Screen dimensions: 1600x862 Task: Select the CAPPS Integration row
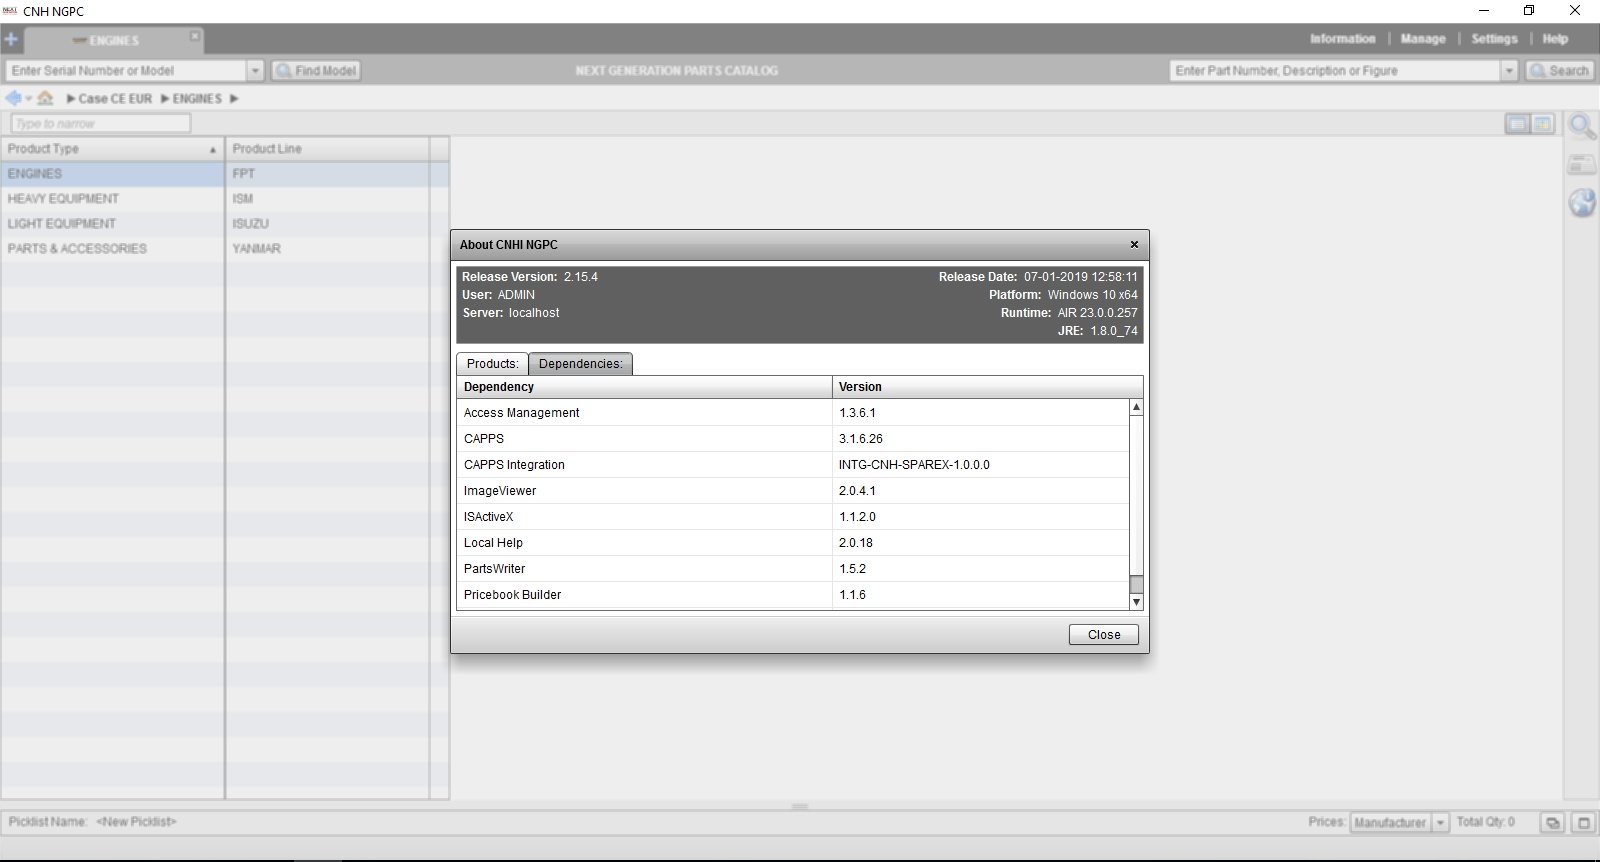(793, 465)
